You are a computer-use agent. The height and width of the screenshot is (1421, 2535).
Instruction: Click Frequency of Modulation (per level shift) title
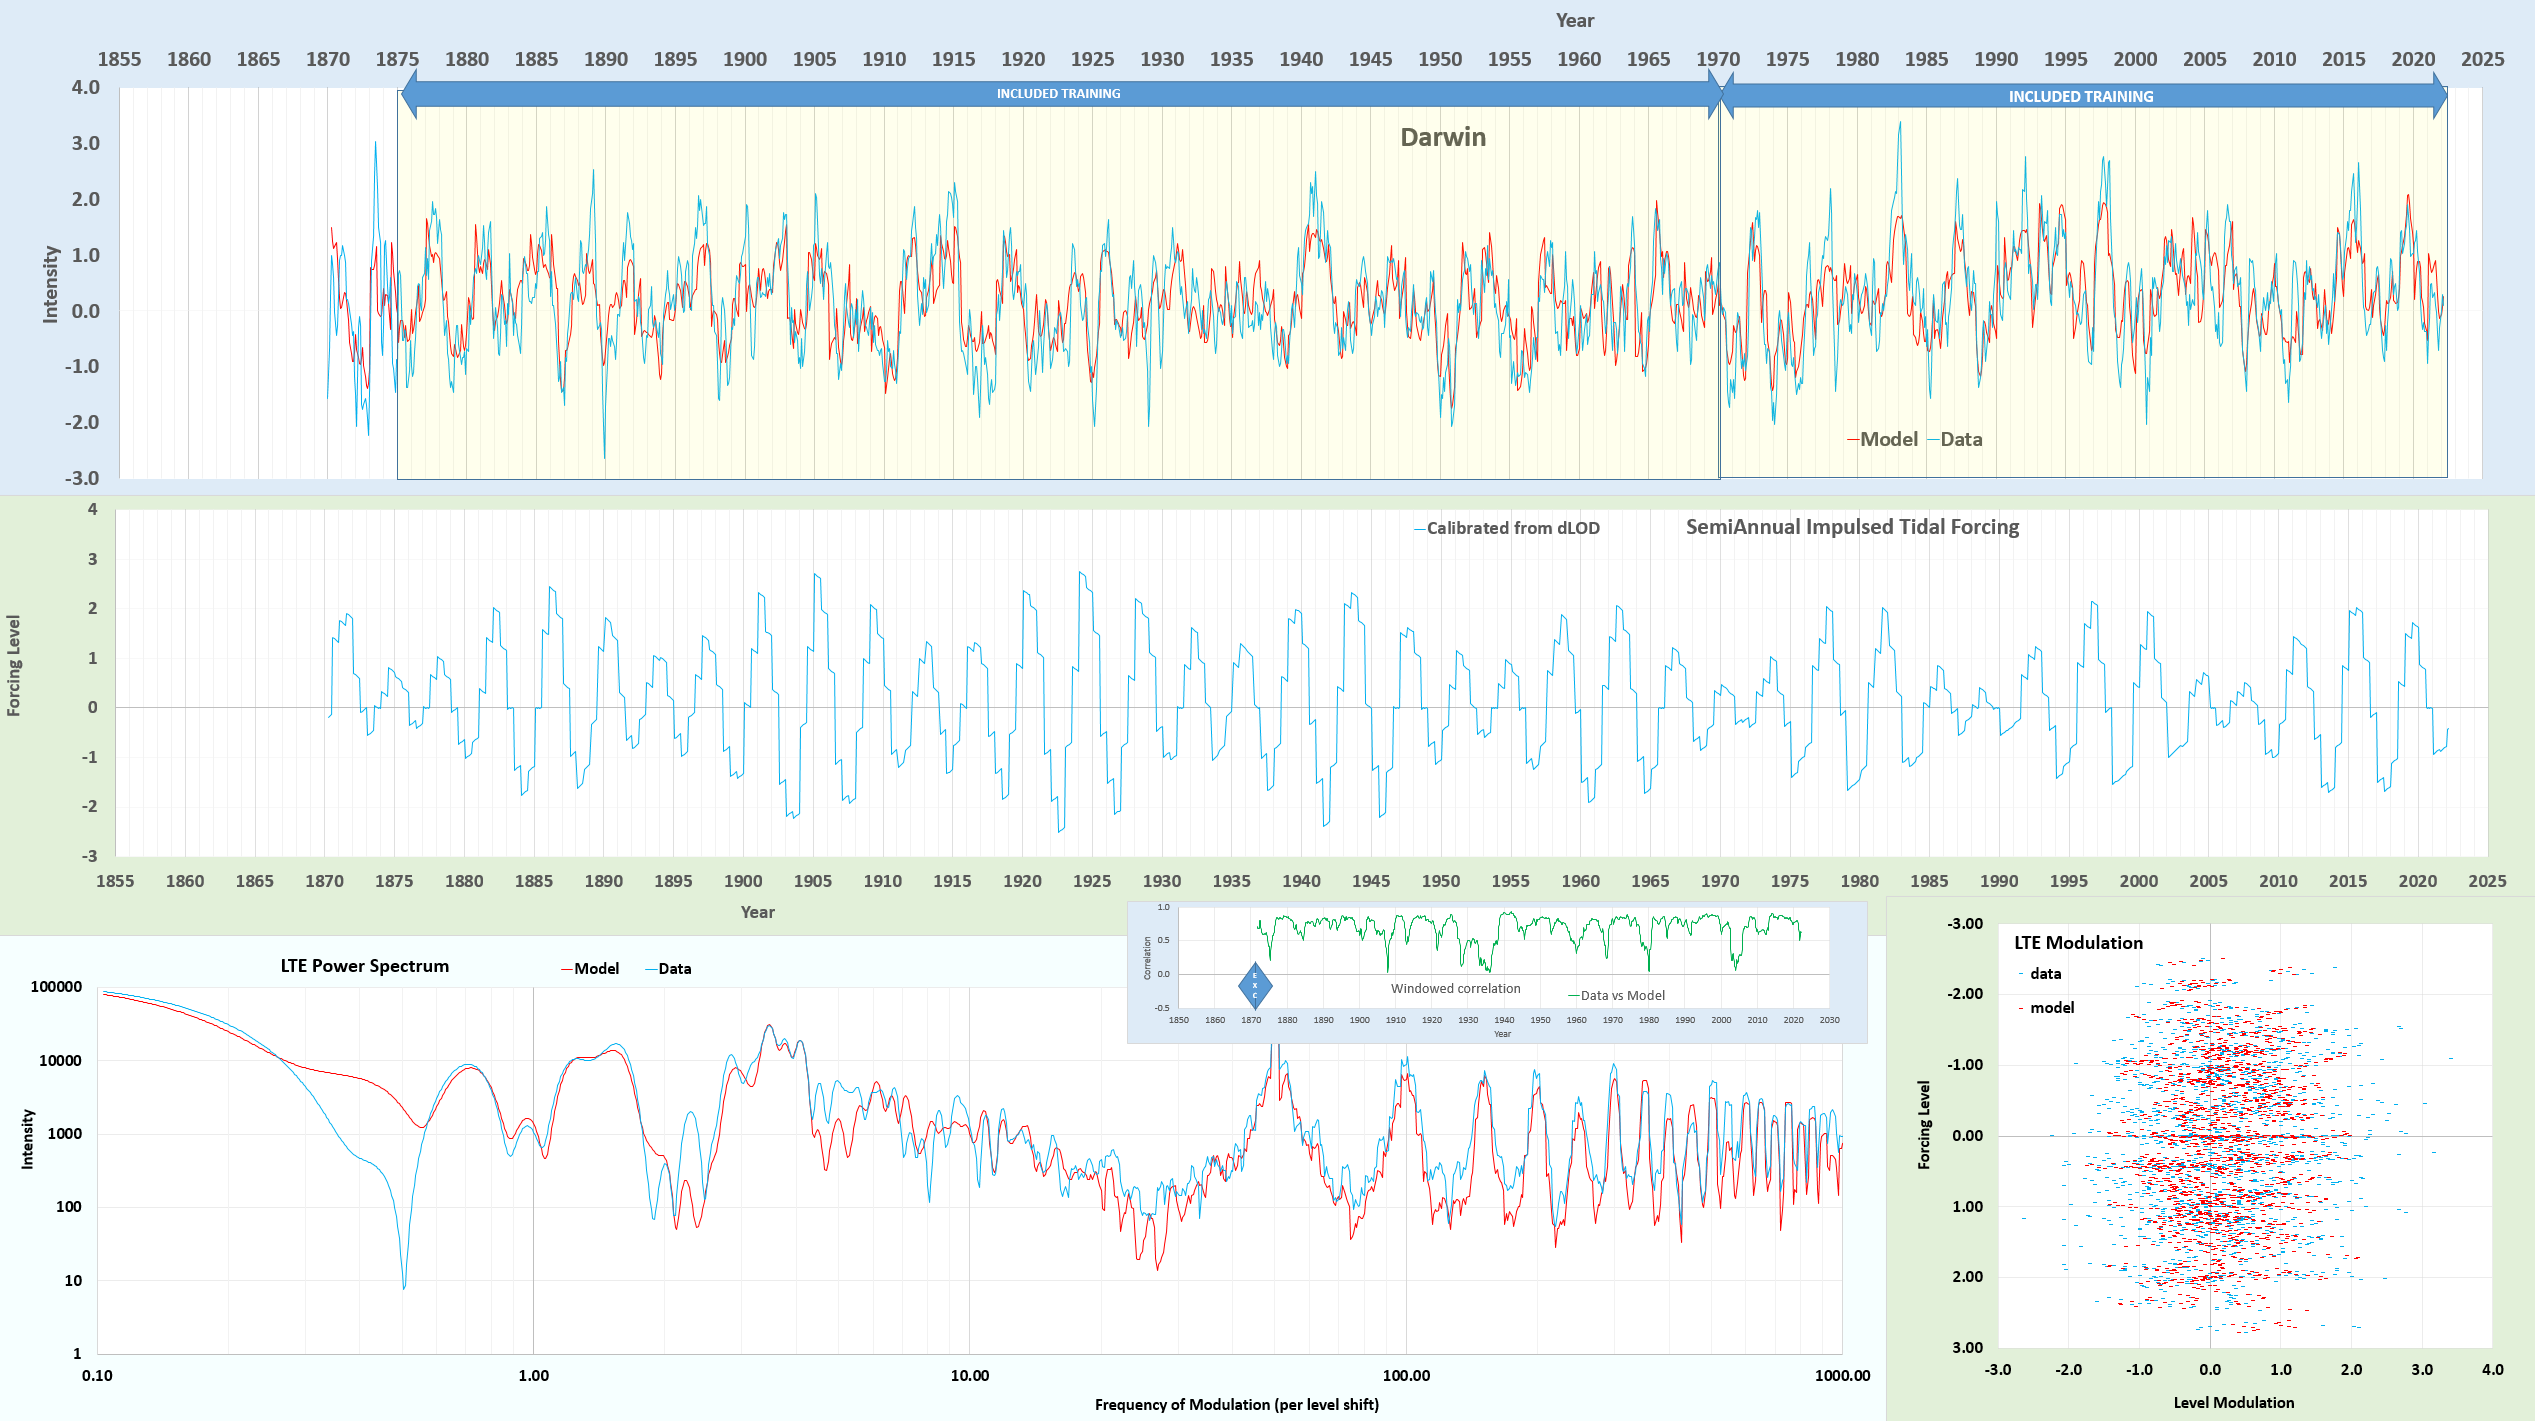pyautogui.click(x=1237, y=1404)
